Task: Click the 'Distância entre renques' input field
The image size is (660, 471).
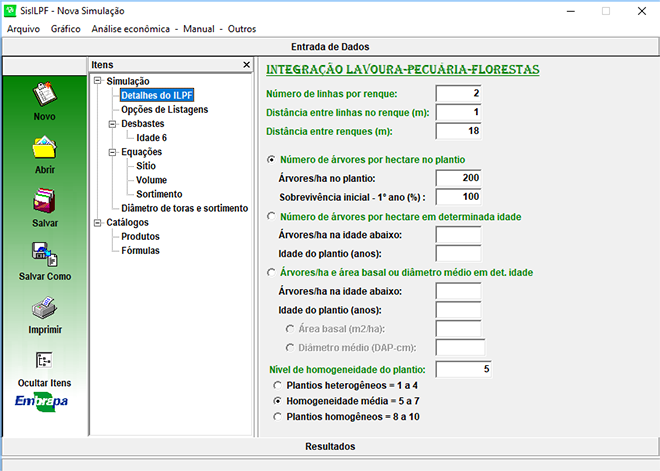Action: 458,131
